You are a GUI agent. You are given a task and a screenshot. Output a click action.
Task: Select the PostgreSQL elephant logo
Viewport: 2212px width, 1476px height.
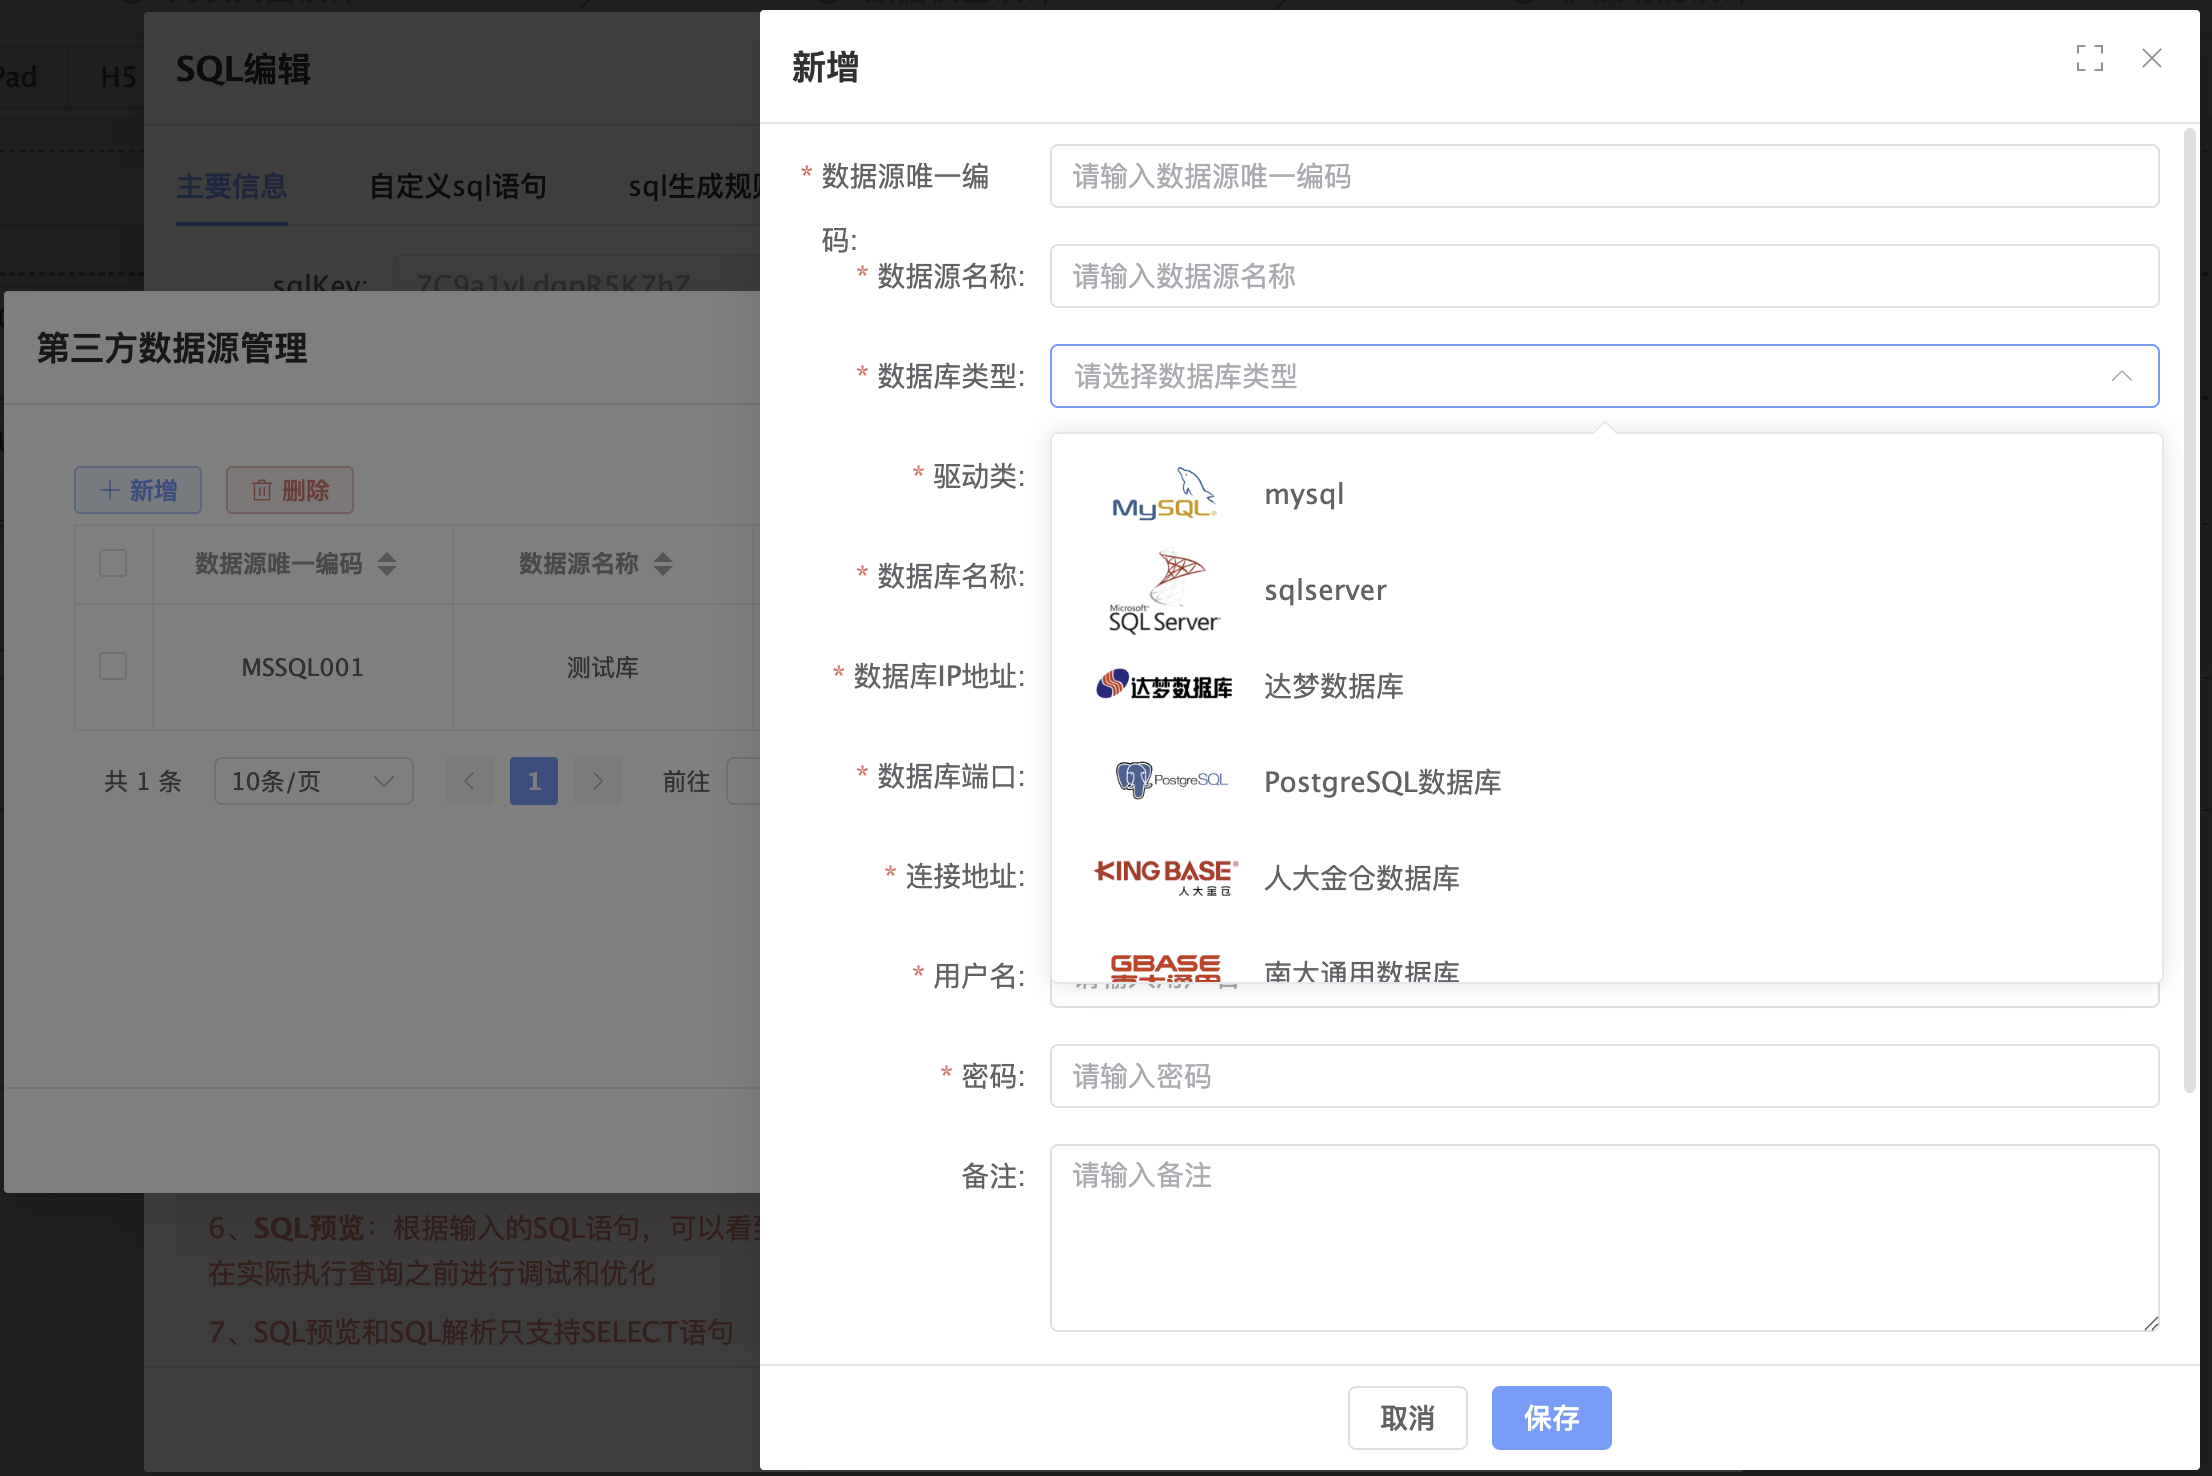[1170, 780]
